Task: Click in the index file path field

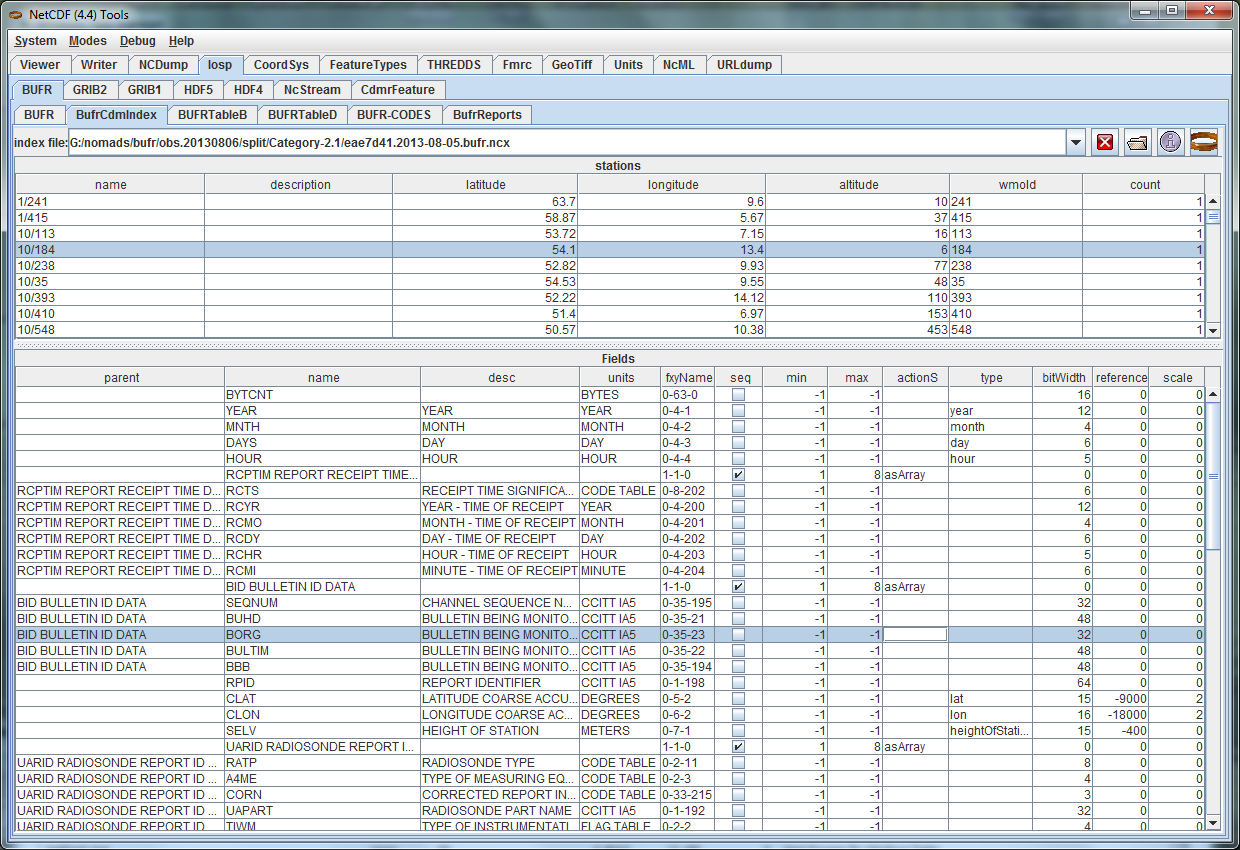Action: click(x=565, y=142)
